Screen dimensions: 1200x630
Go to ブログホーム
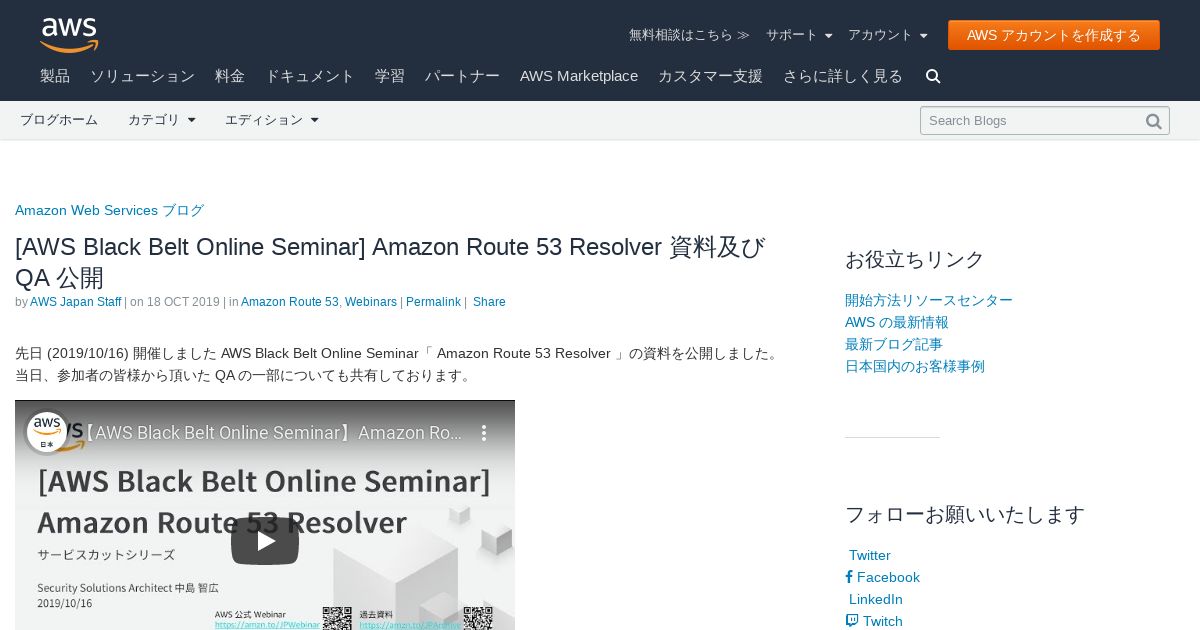tap(59, 120)
